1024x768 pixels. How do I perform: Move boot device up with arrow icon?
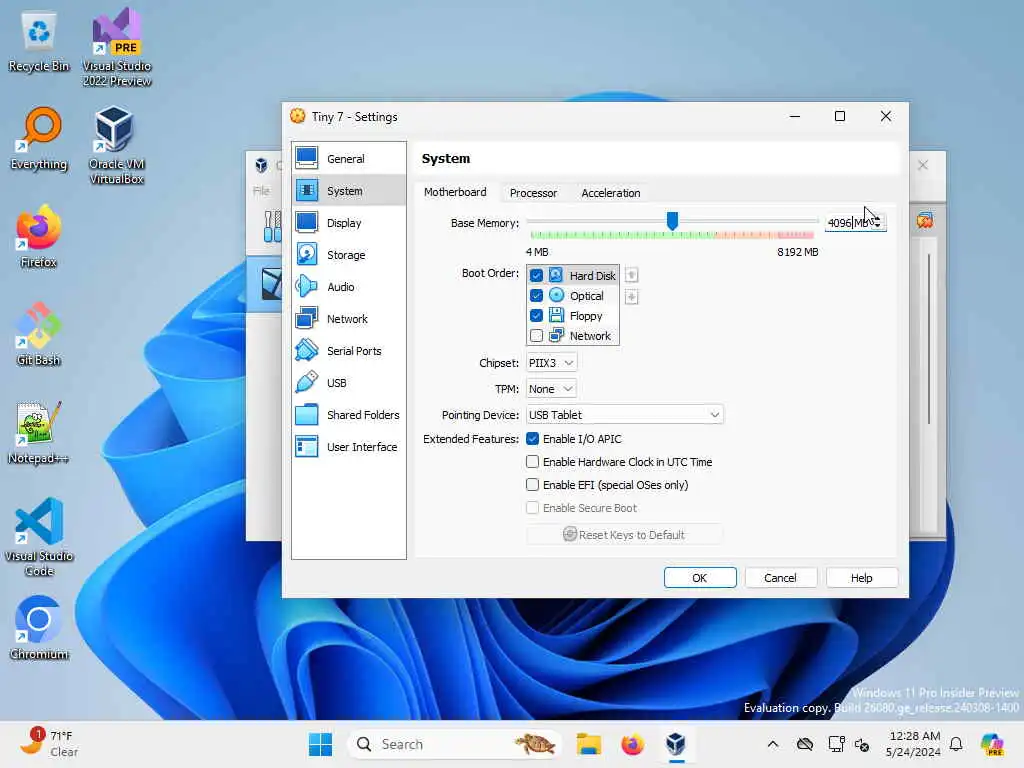631,275
